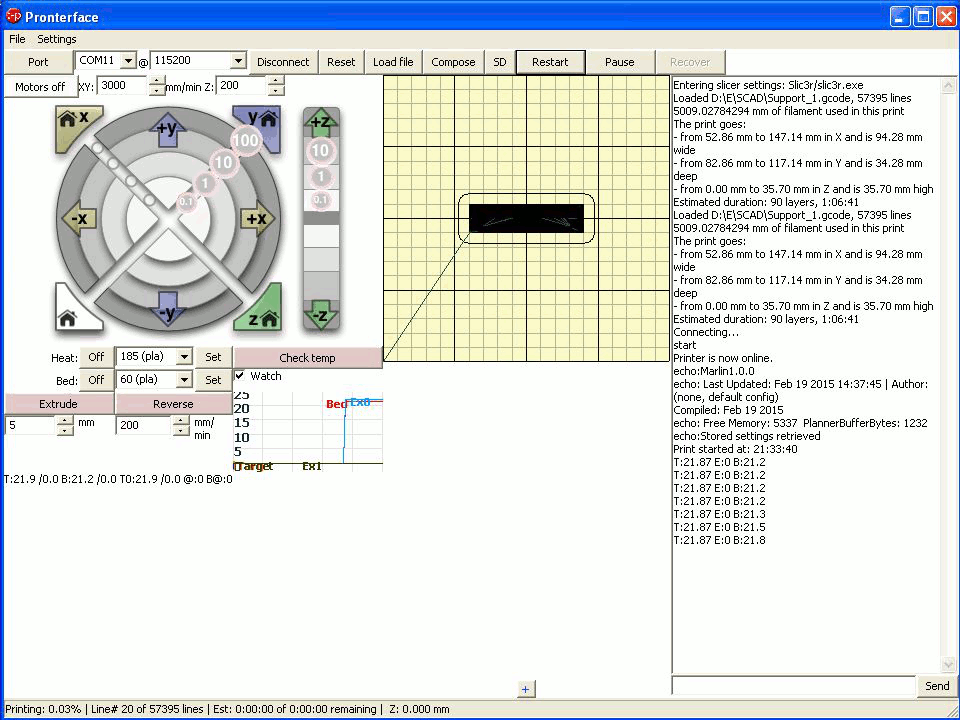960x720 pixels.
Task: Raise Z axis with +Z arrow
Action: [x=321, y=123]
